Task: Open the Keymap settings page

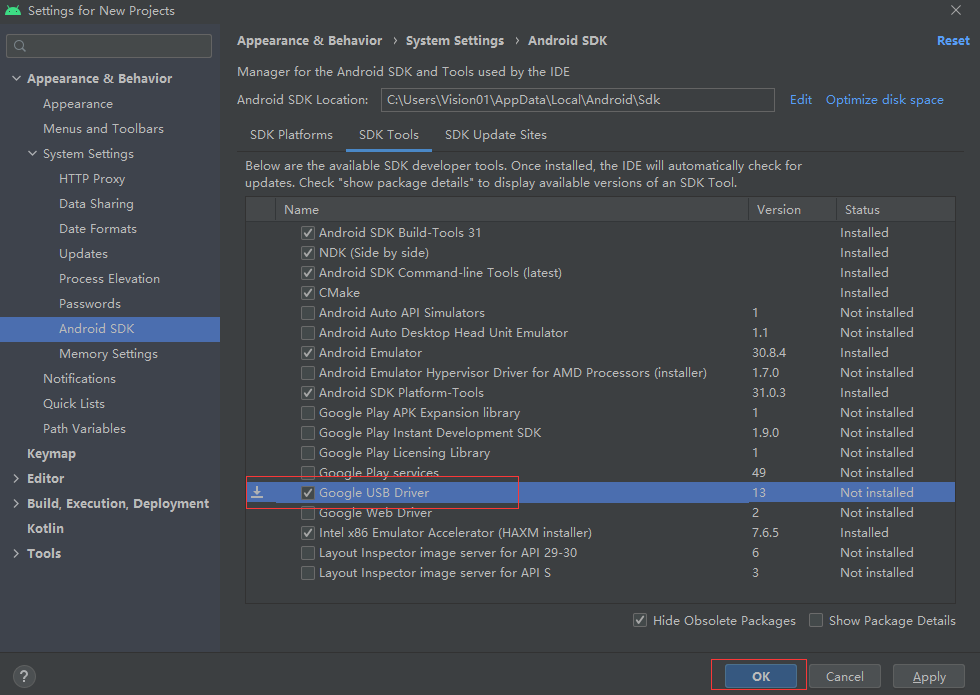Action: [51, 454]
